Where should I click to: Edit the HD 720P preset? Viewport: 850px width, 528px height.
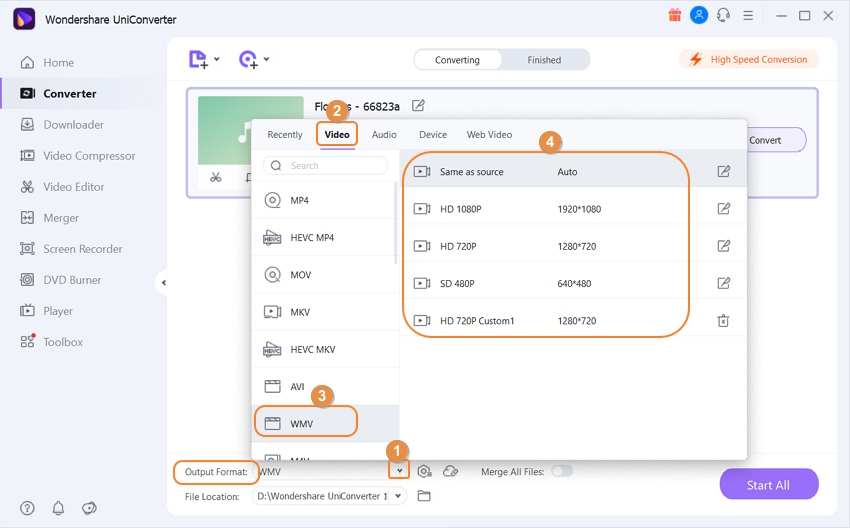(x=723, y=246)
